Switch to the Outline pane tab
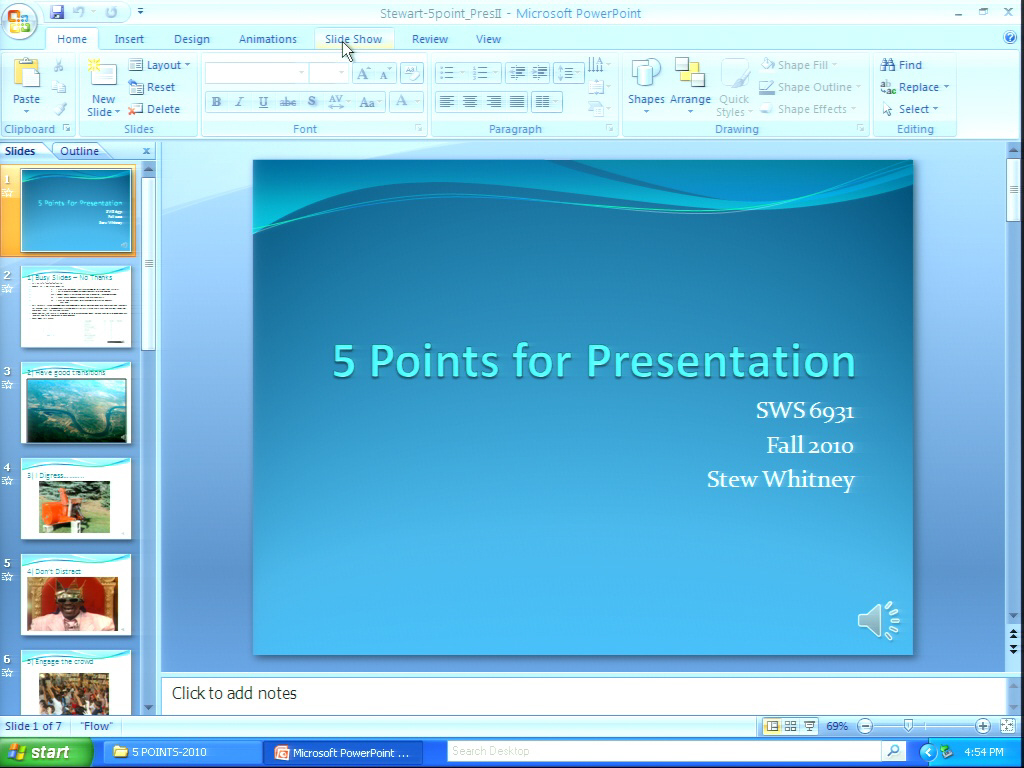Image resolution: width=1024 pixels, height=768 pixels. pos(79,151)
